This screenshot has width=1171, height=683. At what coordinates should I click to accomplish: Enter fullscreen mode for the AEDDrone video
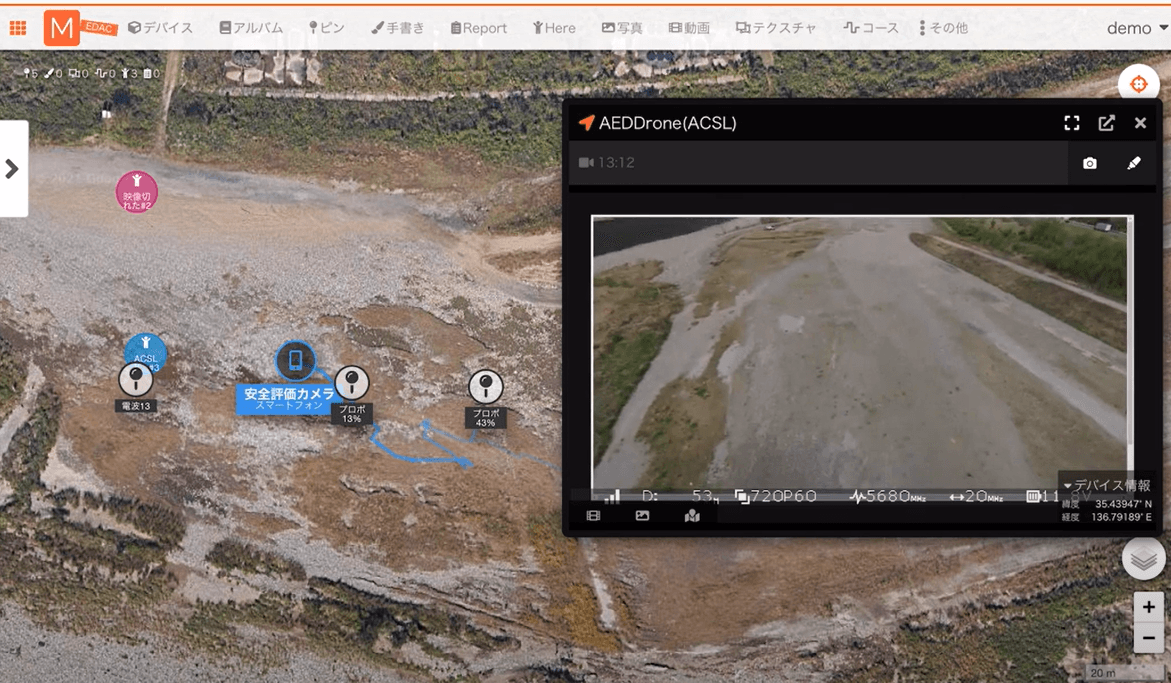tap(1071, 122)
